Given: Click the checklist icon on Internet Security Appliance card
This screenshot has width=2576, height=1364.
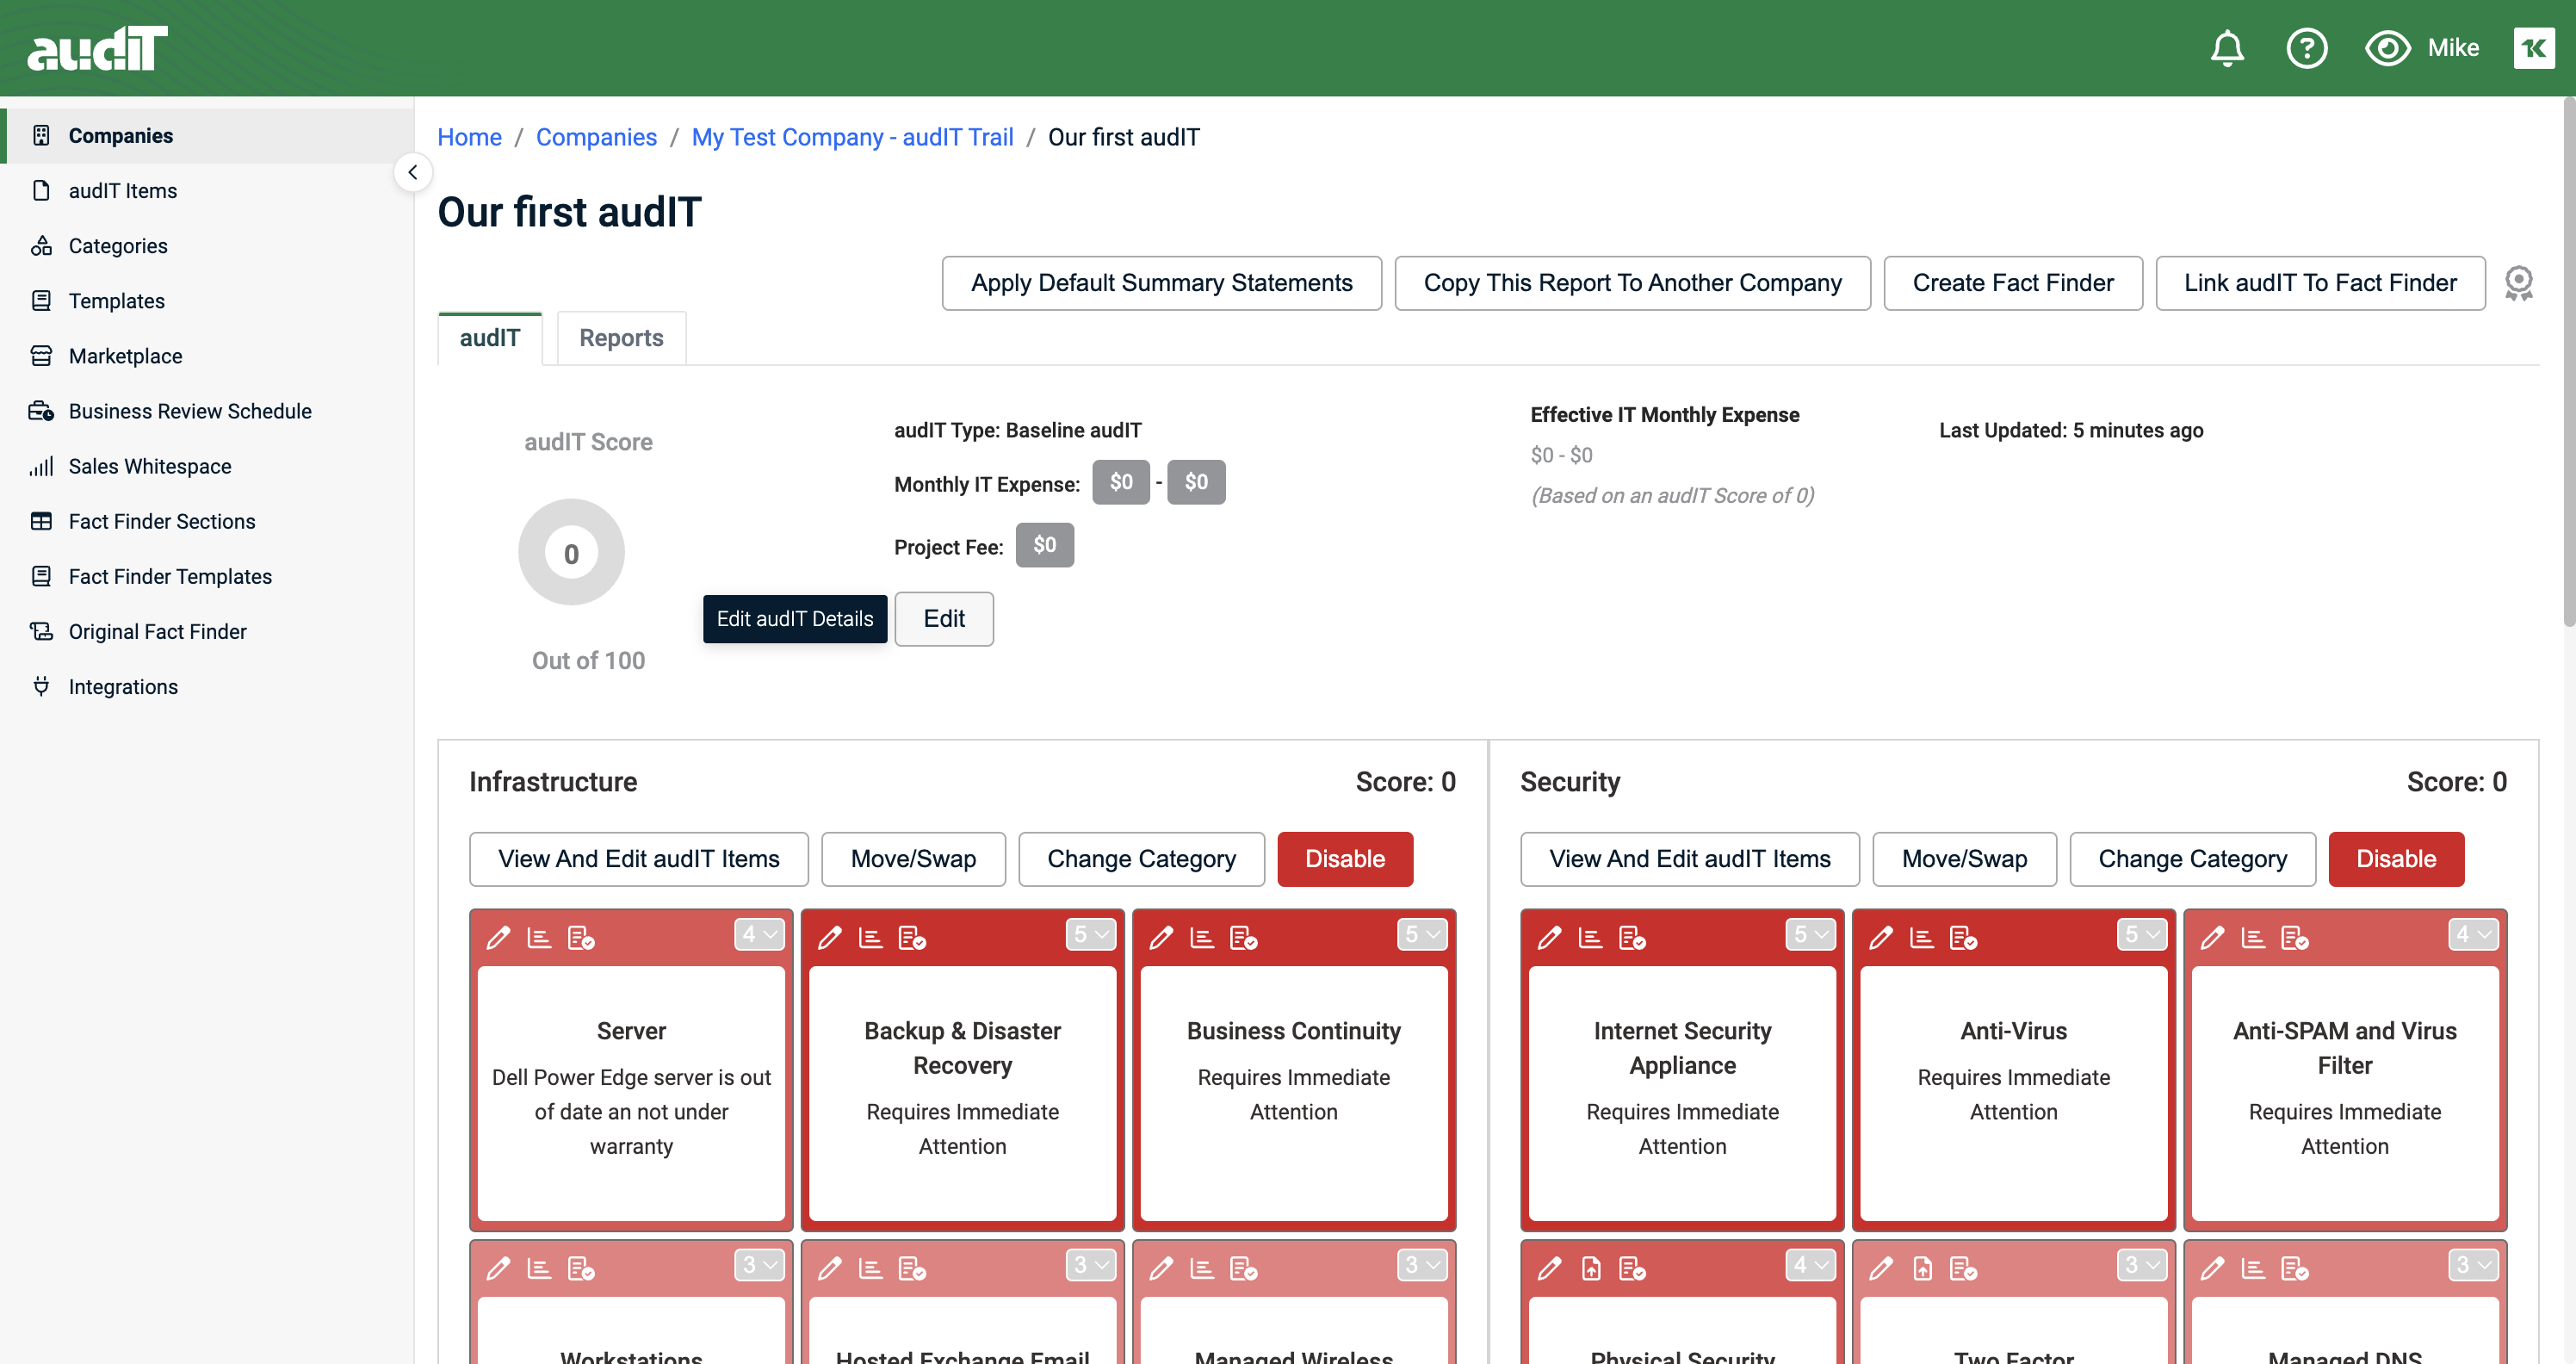Looking at the screenshot, I should (1632, 937).
